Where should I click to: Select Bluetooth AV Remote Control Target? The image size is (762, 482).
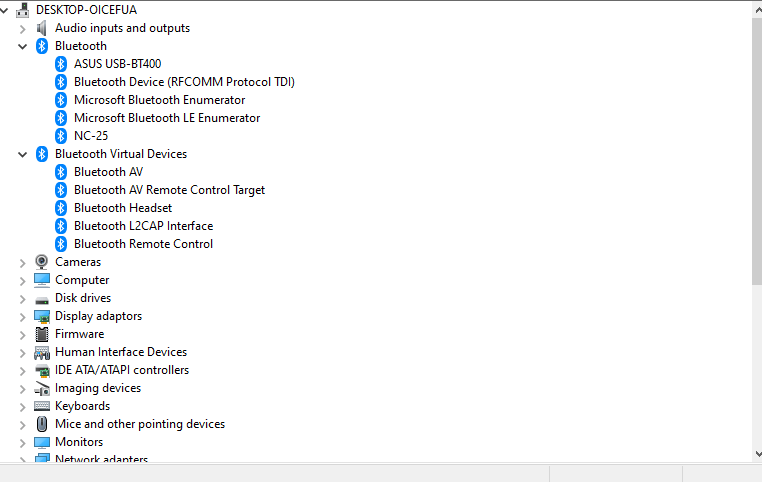tap(169, 190)
